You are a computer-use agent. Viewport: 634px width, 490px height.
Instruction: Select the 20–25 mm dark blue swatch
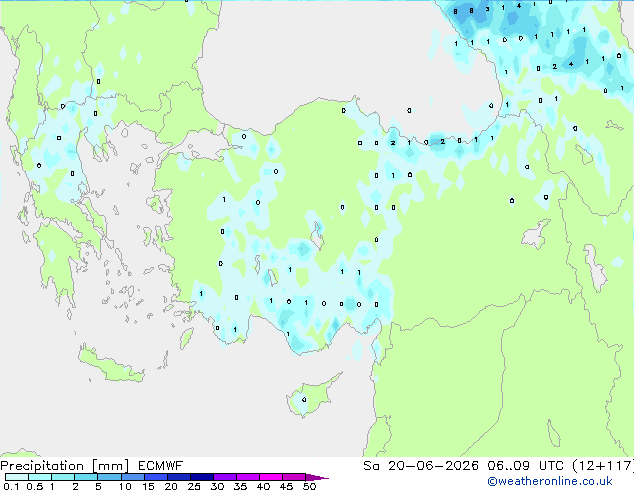click(179, 477)
